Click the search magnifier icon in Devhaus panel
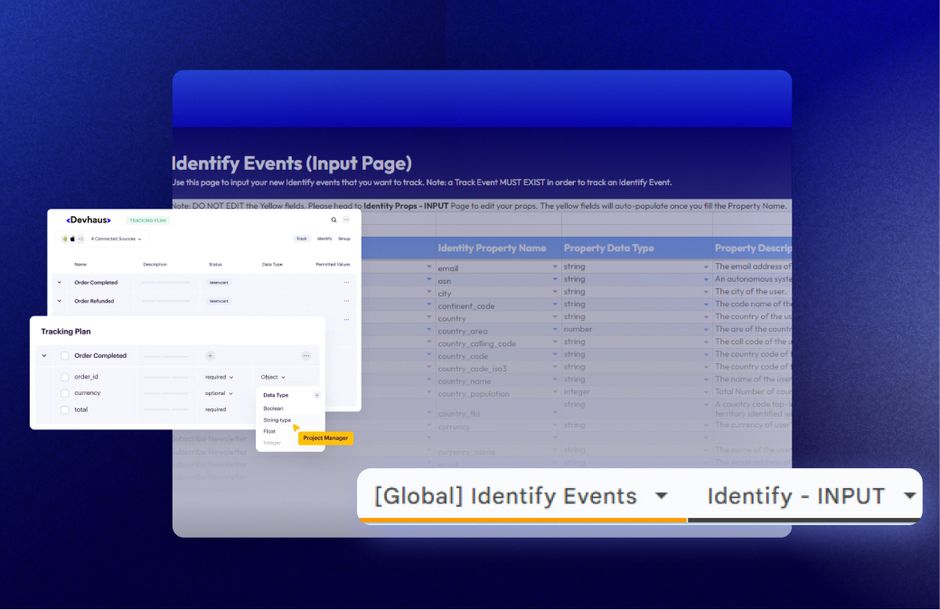The height and width of the screenshot is (610, 940). point(334,220)
